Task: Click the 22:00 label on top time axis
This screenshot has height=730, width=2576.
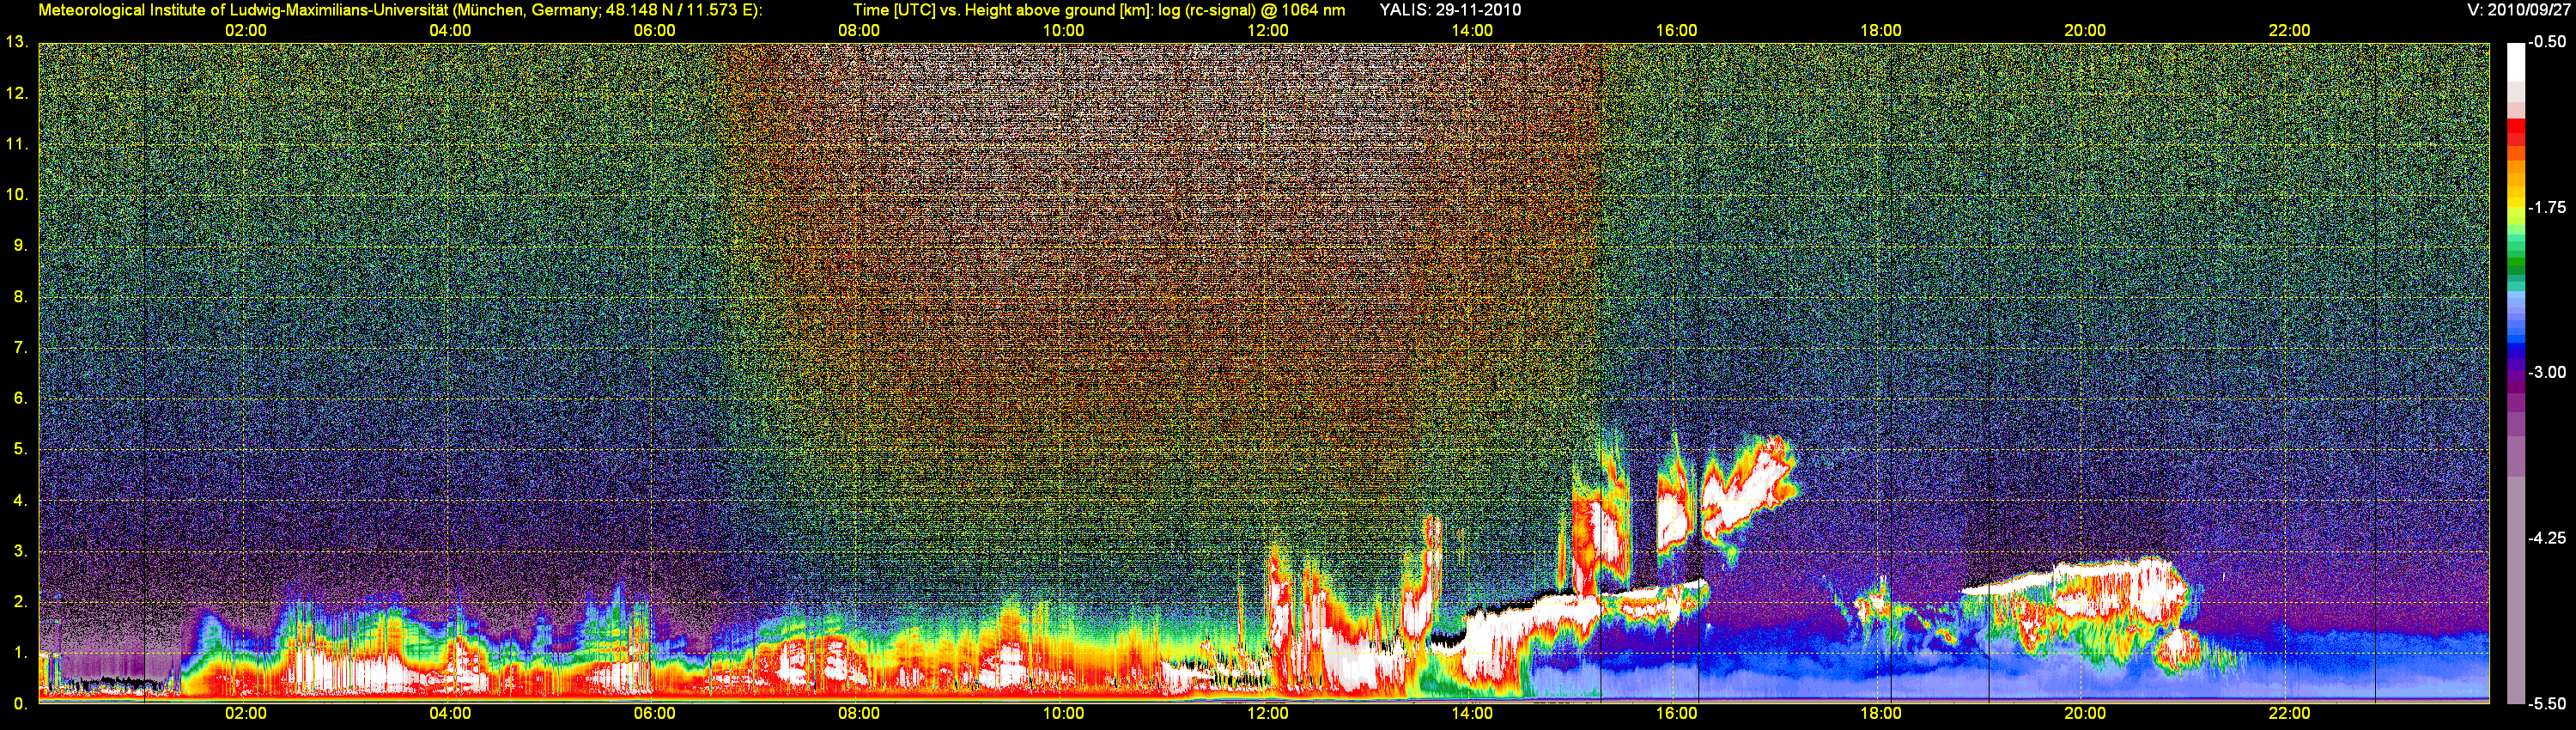Action: coord(2289,31)
